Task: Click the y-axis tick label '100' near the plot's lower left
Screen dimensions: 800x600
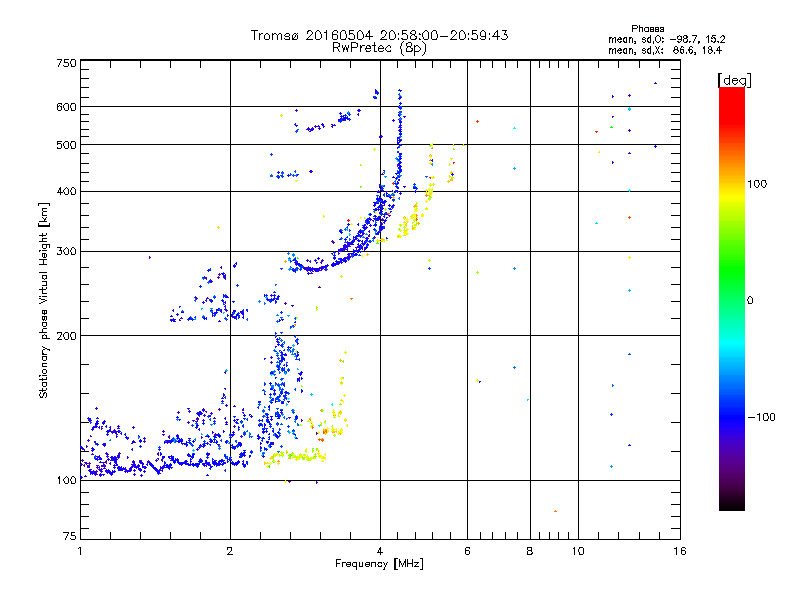Action: tap(66, 480)
